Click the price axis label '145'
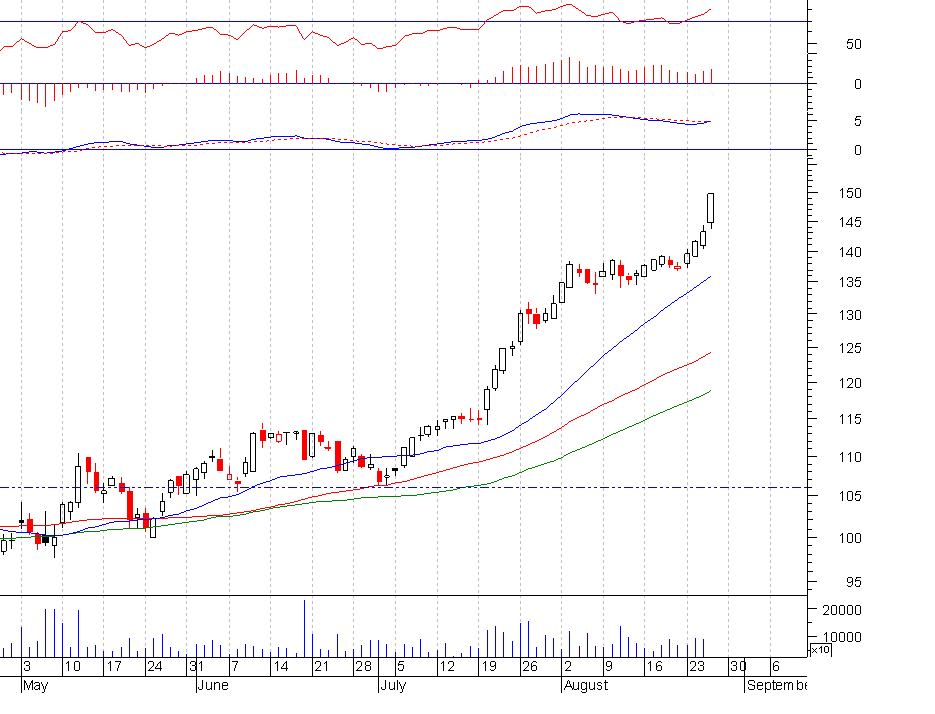 pyautogui.click(x=850, y=222)
